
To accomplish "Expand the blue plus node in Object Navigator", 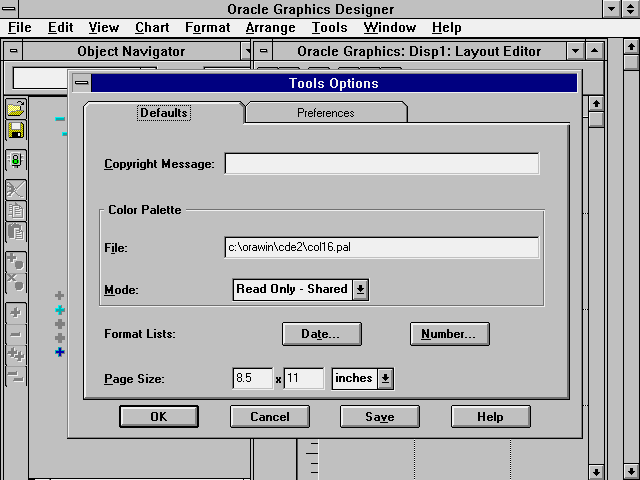I will click(x=60, y=352).
